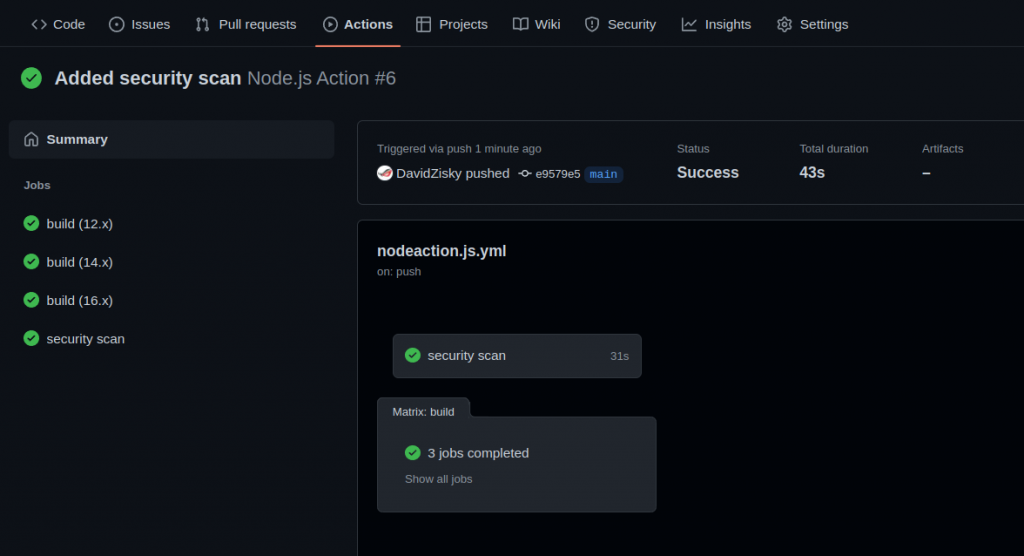The image size is (1024, 556).
Task: Click the main branch label
Action: tap(603, 174)
